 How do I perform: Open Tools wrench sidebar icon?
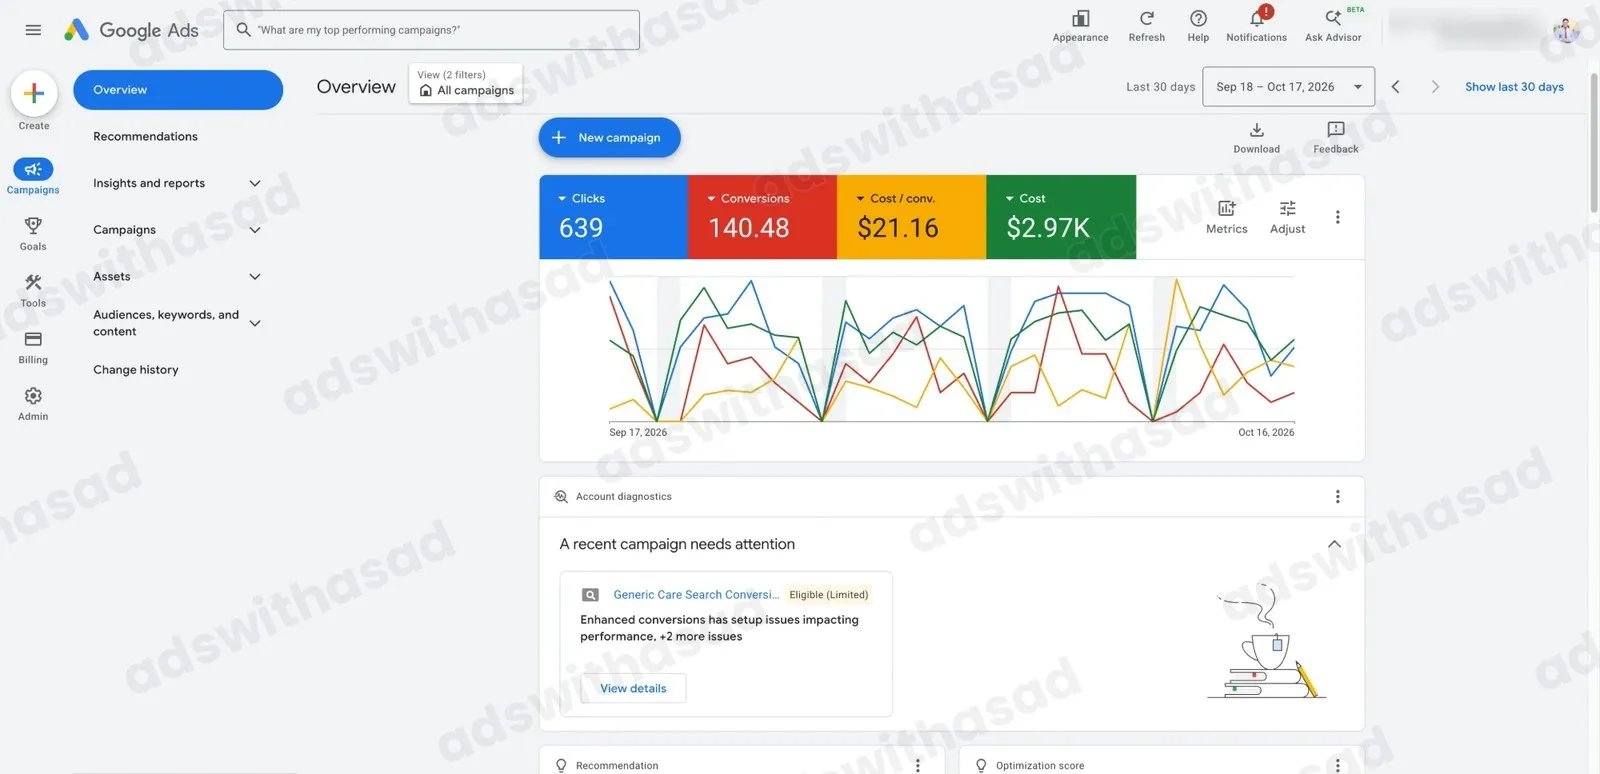tap(33, 283)
